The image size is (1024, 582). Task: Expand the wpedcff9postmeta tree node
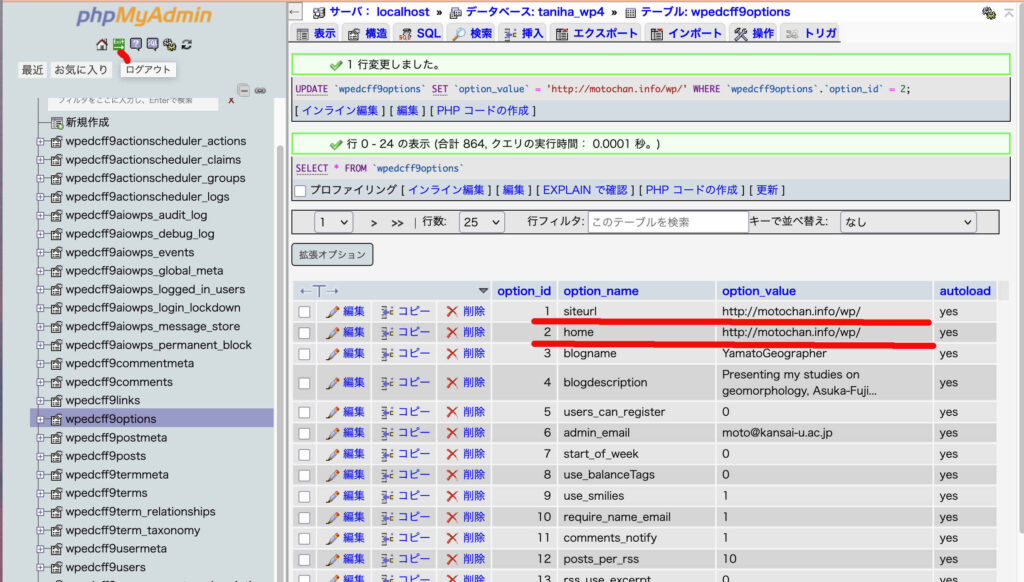(40, 438)
